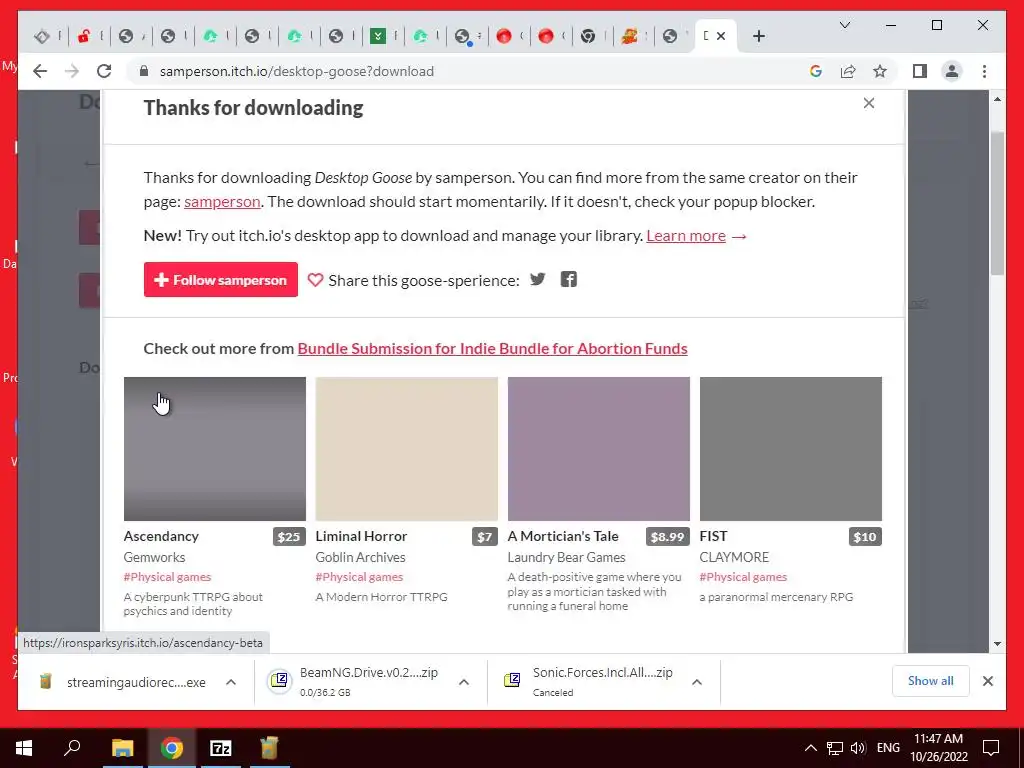Open the Ascendancy game thumbnail
The image size is (1024, 768).
(x=215, y=449)
